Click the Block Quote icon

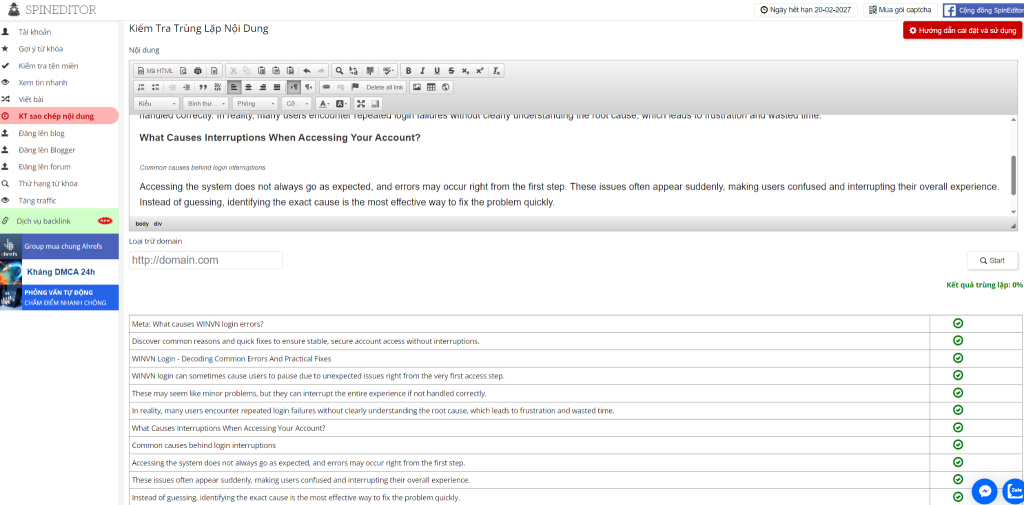point(203,87)
